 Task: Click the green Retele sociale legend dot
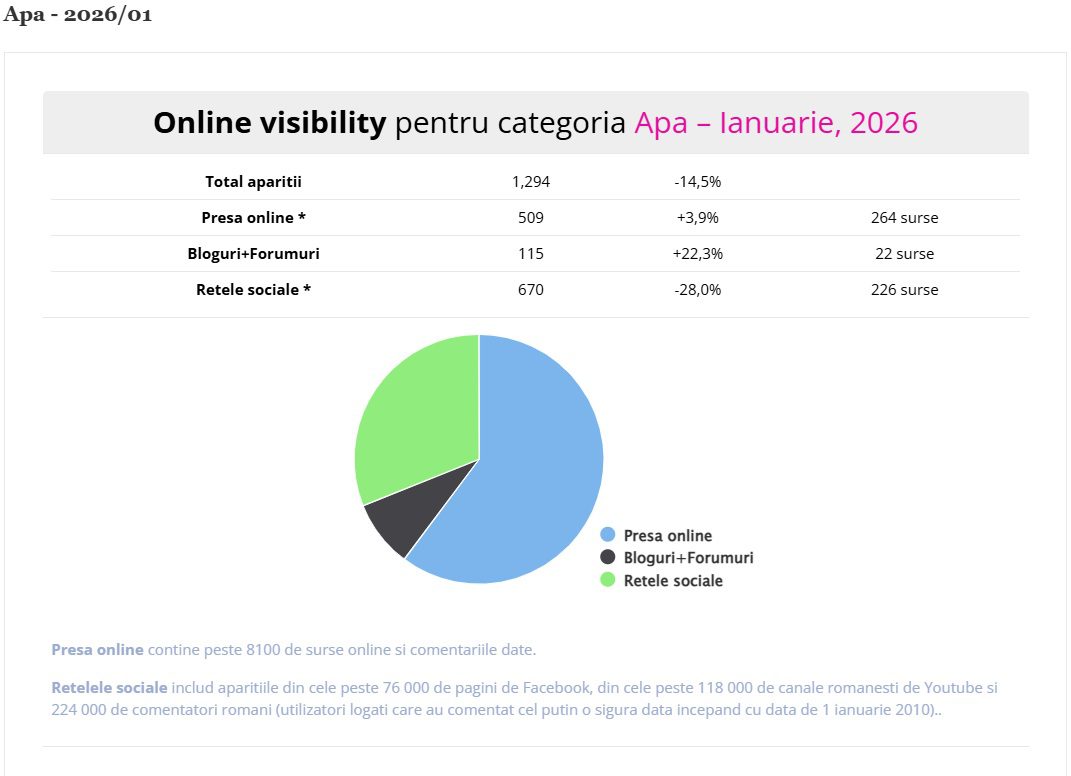point(608,580)
